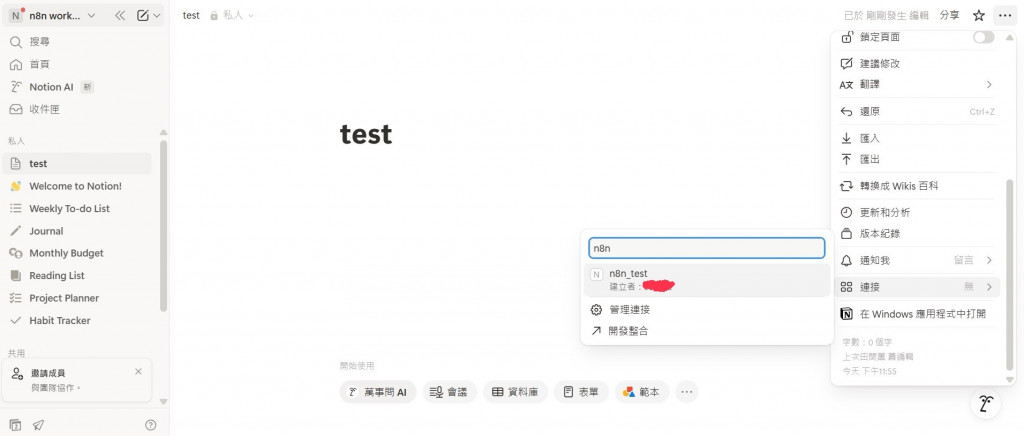The height and width of the screenshot is (436, 1024).
Task: Select the test page in sidebar
Action: [x=77, y=164]
